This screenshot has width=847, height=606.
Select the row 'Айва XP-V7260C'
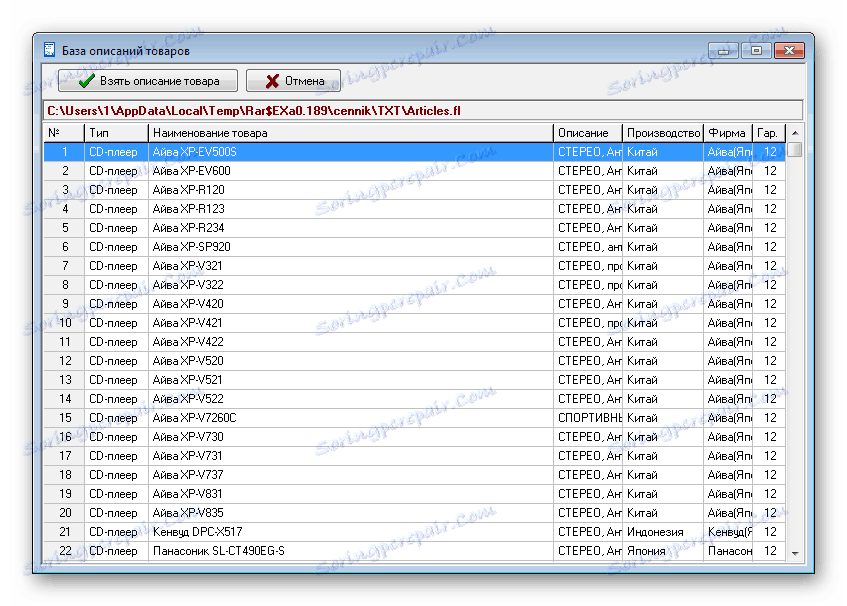414,418
